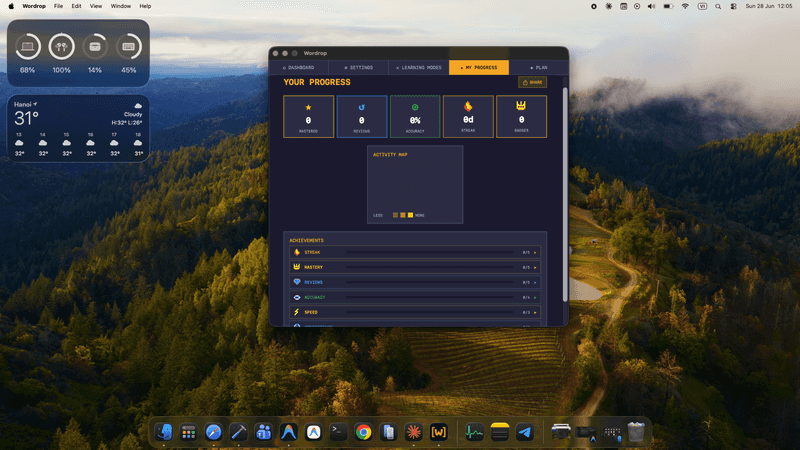Screen dimensions: 800x450
Task: Open the iPhone simulator app in Dock
Action: 388,432
